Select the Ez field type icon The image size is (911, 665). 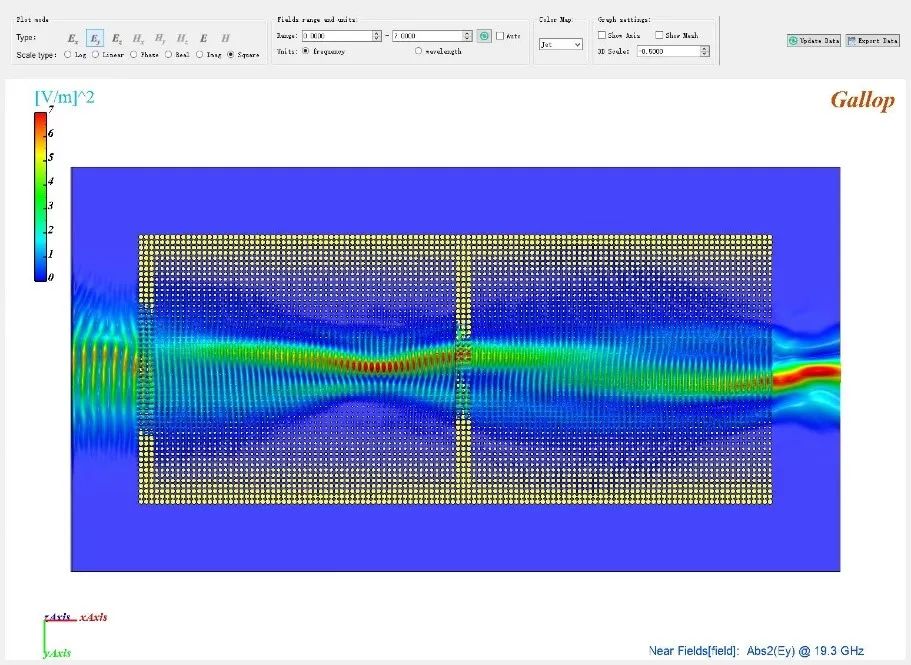click(117, 38)
